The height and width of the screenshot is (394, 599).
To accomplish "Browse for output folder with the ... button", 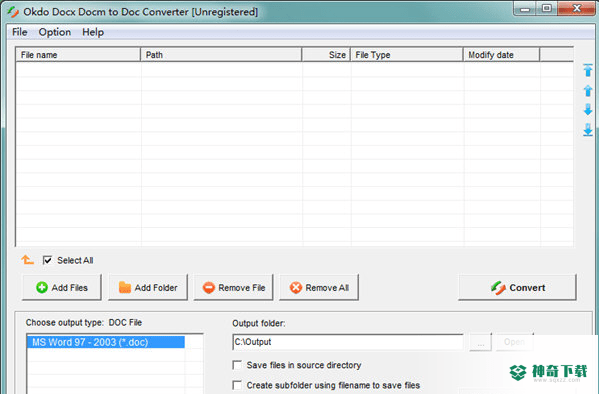I will 480,342.
